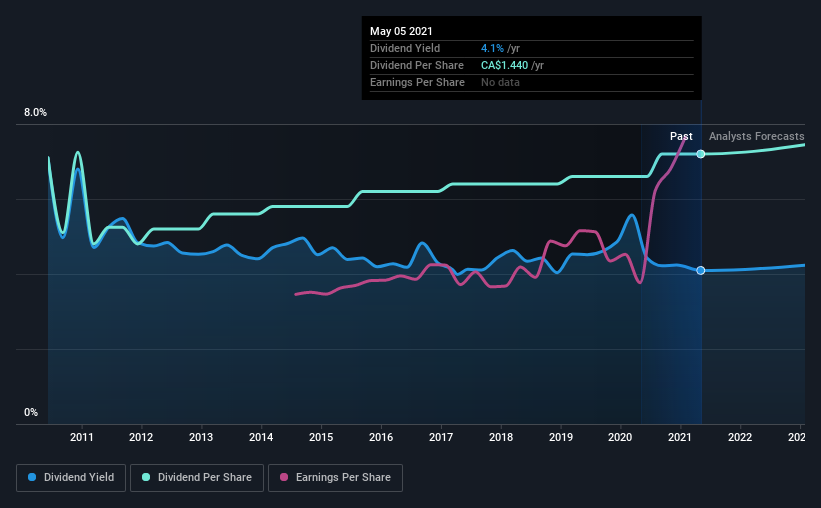821x508 pixels.
Task: Click the 2014 x-axis year label
Action: pyautogui.click(x=261, y=437)
